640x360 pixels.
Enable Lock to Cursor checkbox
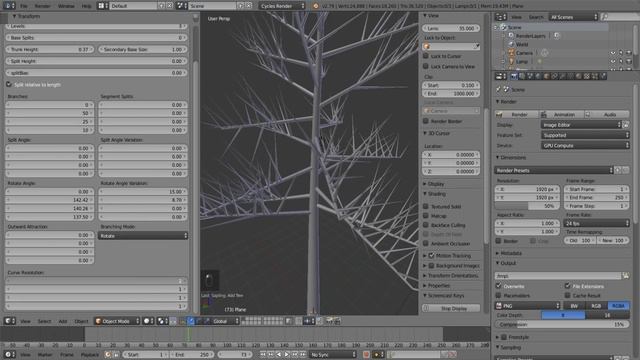coord(426,56)
